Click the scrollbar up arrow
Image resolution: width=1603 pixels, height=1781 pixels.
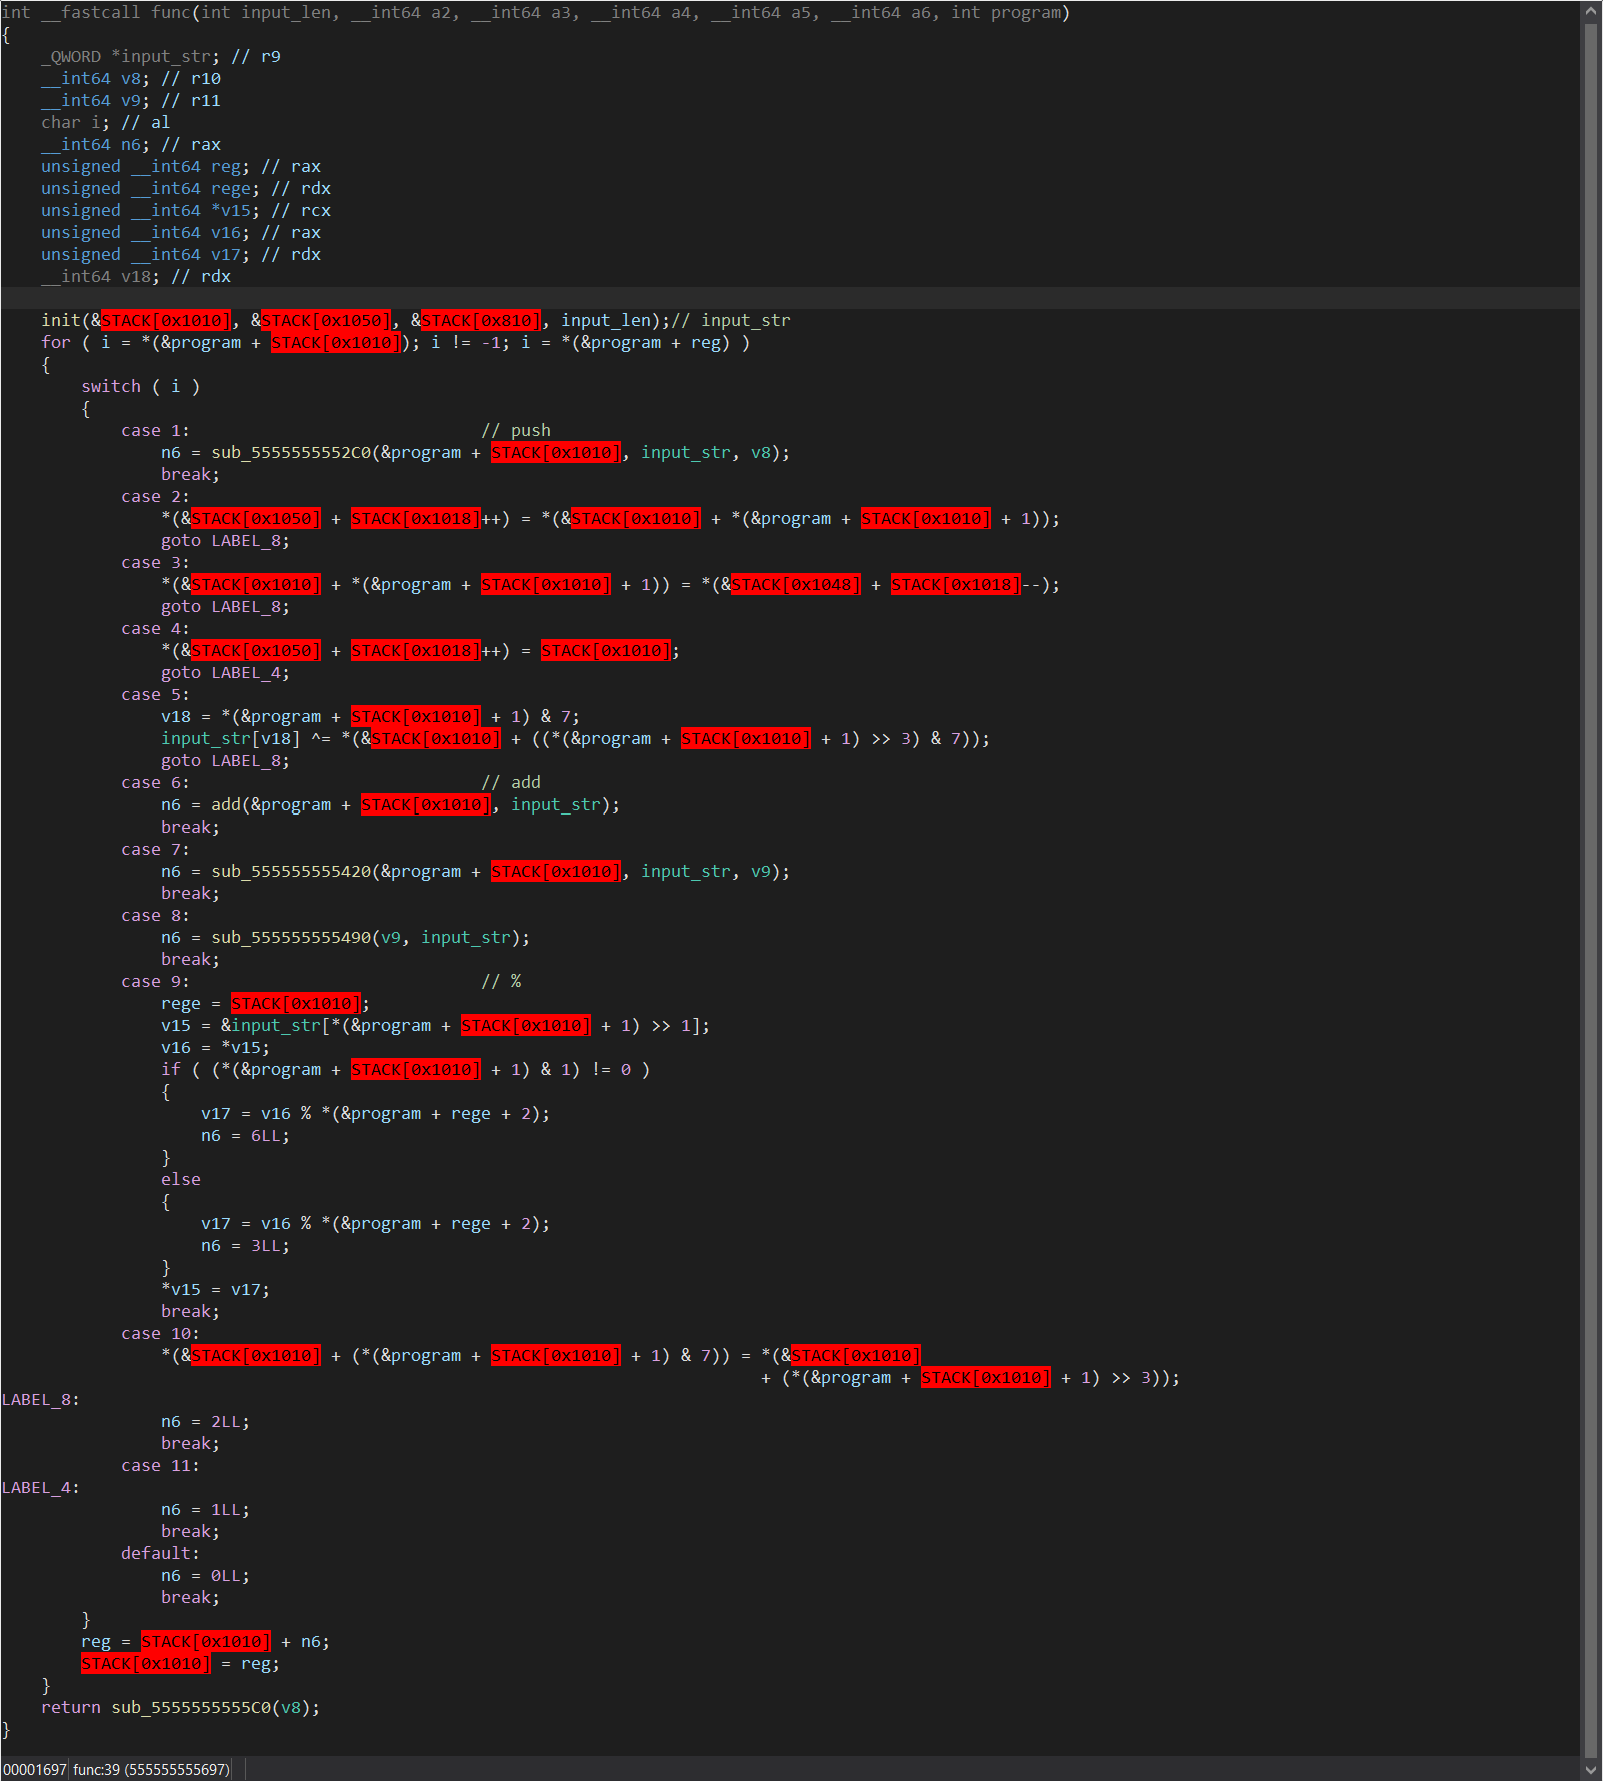click(1591, 12)
